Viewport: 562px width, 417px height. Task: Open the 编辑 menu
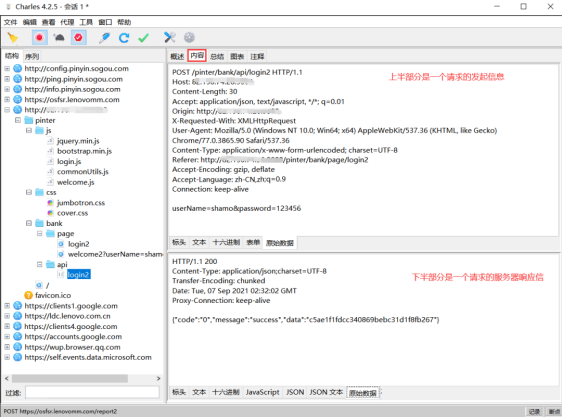coord(30,22)
